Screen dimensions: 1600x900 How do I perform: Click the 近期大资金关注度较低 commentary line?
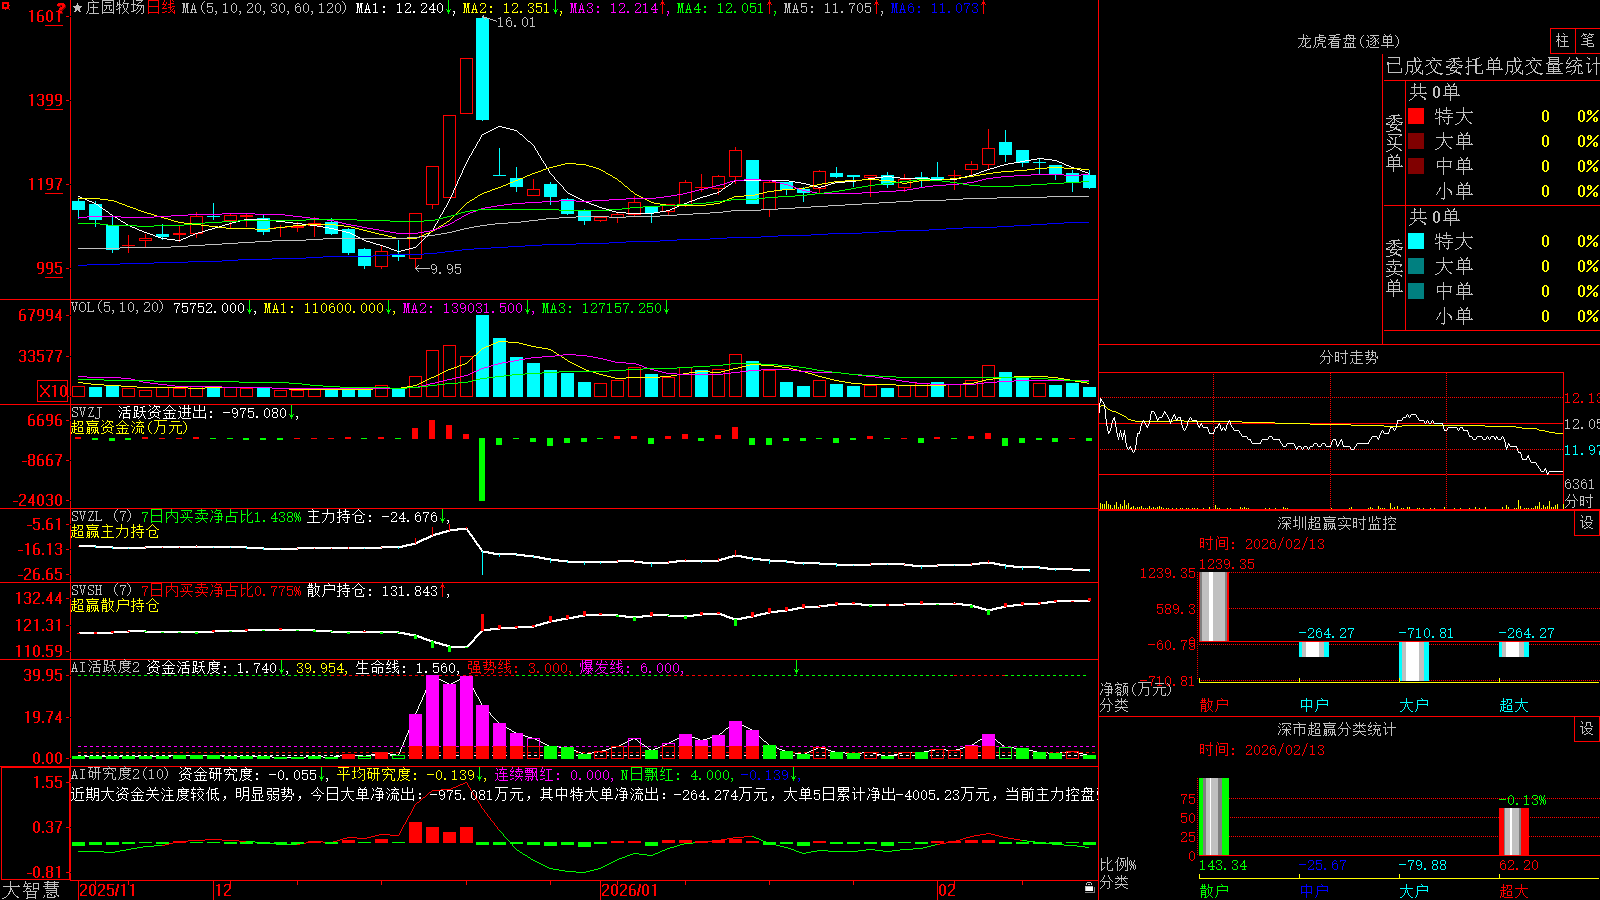tap(584, 794)
